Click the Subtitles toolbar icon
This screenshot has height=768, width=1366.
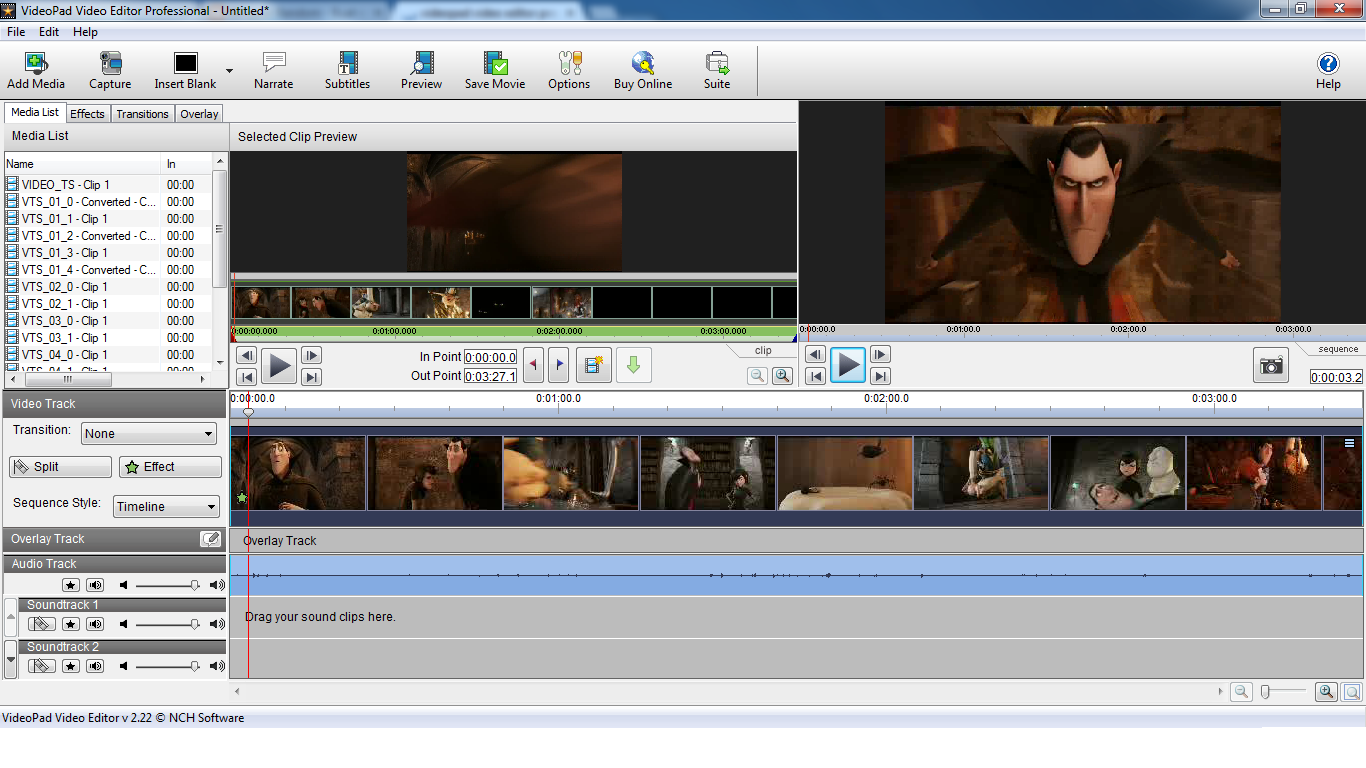(347, 71)
